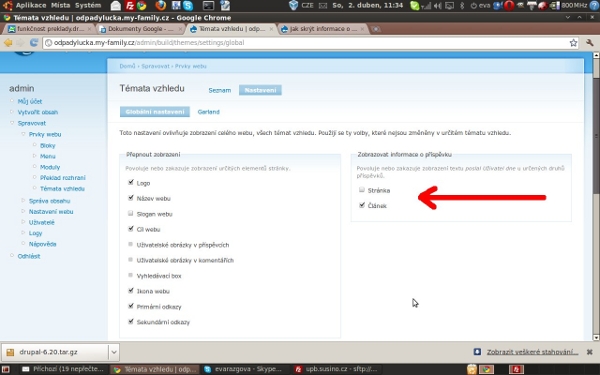Open the dropdown beside drupal-6.20.tar.gz download
This screenshot has height=375, width=600.
click(114, 352)
